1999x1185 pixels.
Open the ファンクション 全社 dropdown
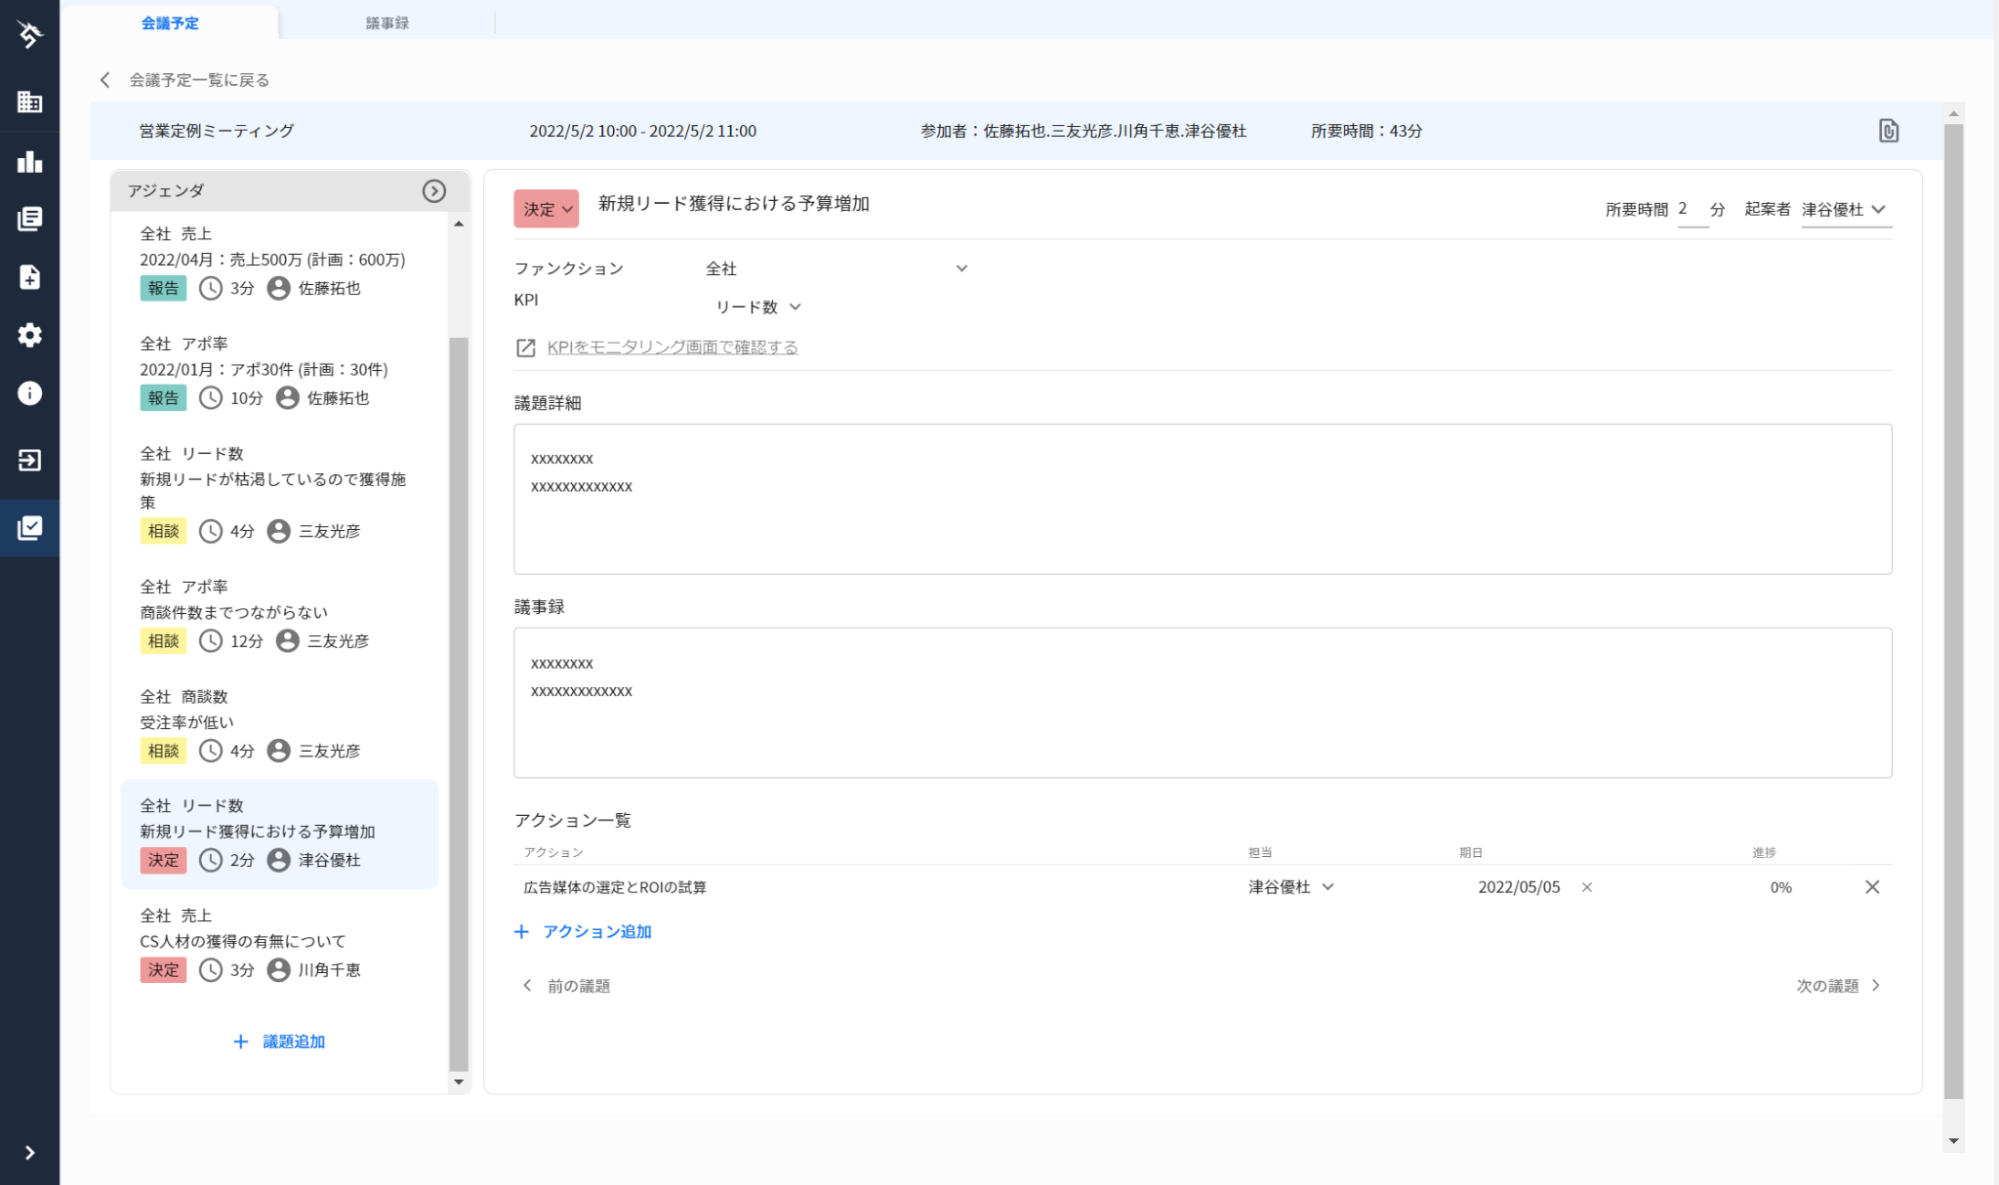click(x=839, y=268)
